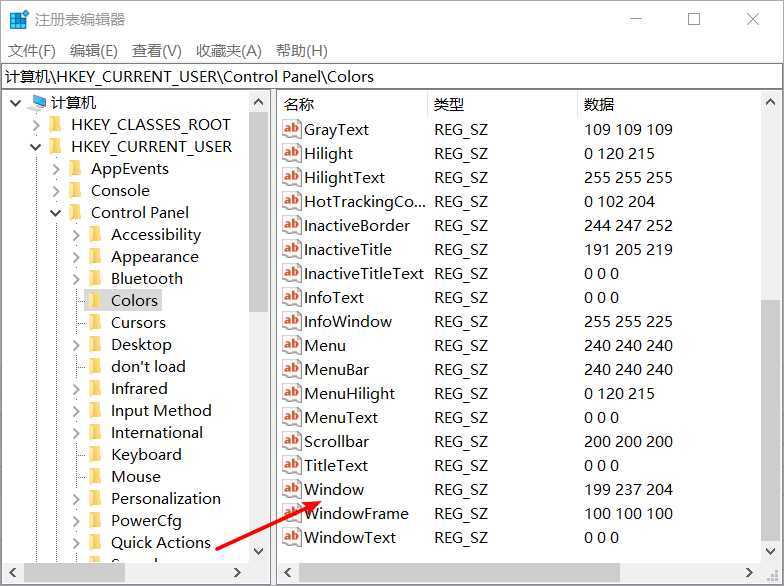Click tree pane vertical scroll up arrow
Viewport: 784px width, 586px height.
pyautogui.click(x=258, y=102)
